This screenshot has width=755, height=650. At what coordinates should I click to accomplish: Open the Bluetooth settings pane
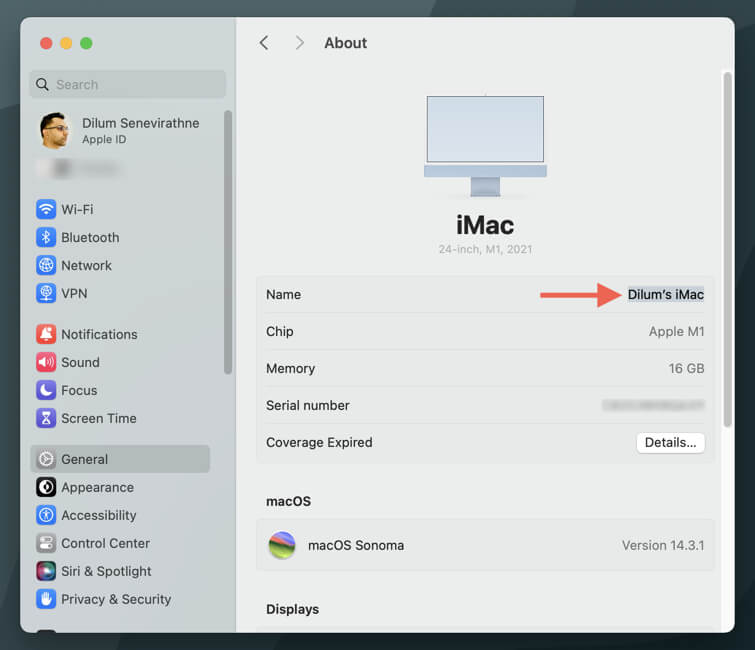point(90,237)
